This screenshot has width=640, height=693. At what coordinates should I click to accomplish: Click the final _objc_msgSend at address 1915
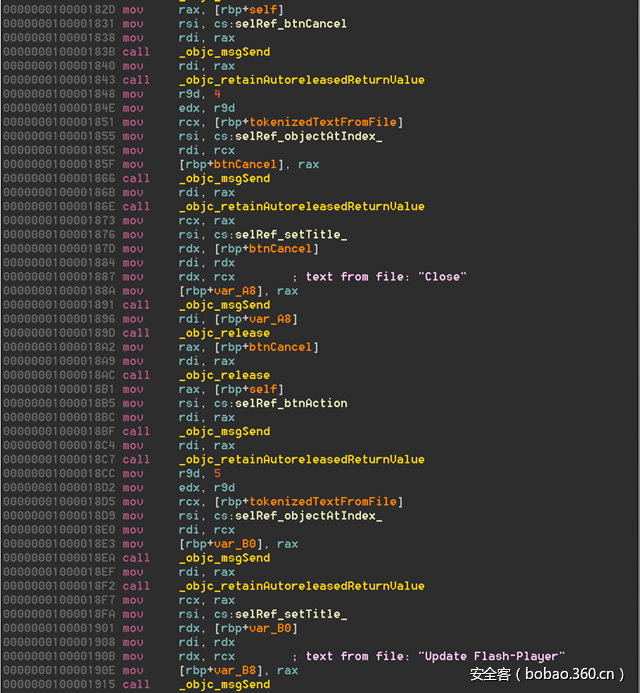pos(224,684)
